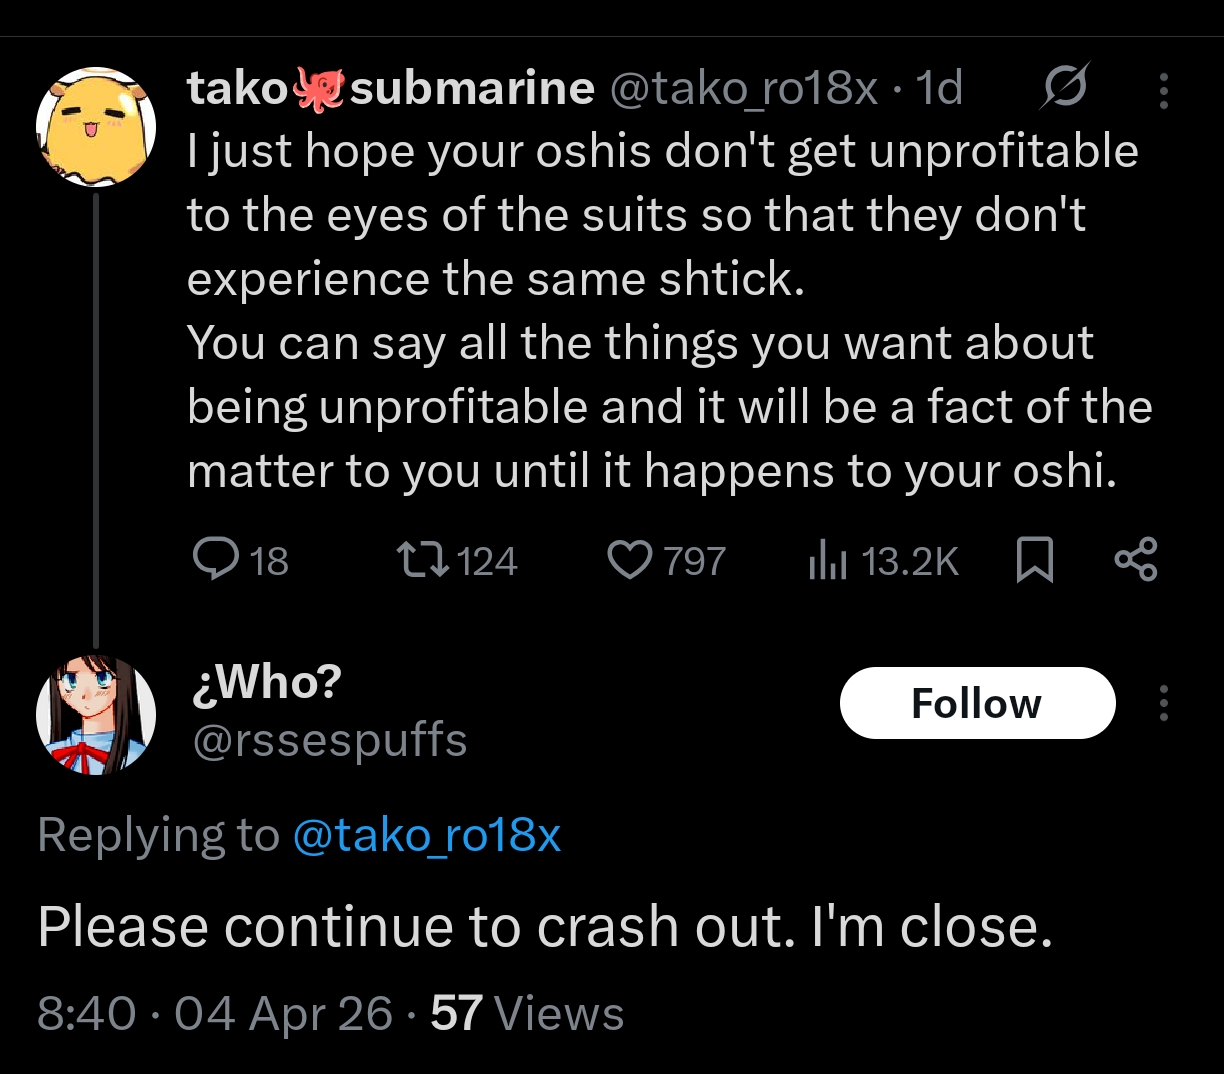Open the ¿Who? anime profile picture
The height and width of the screenshot is (1074, 1224).
click(96, 716)
